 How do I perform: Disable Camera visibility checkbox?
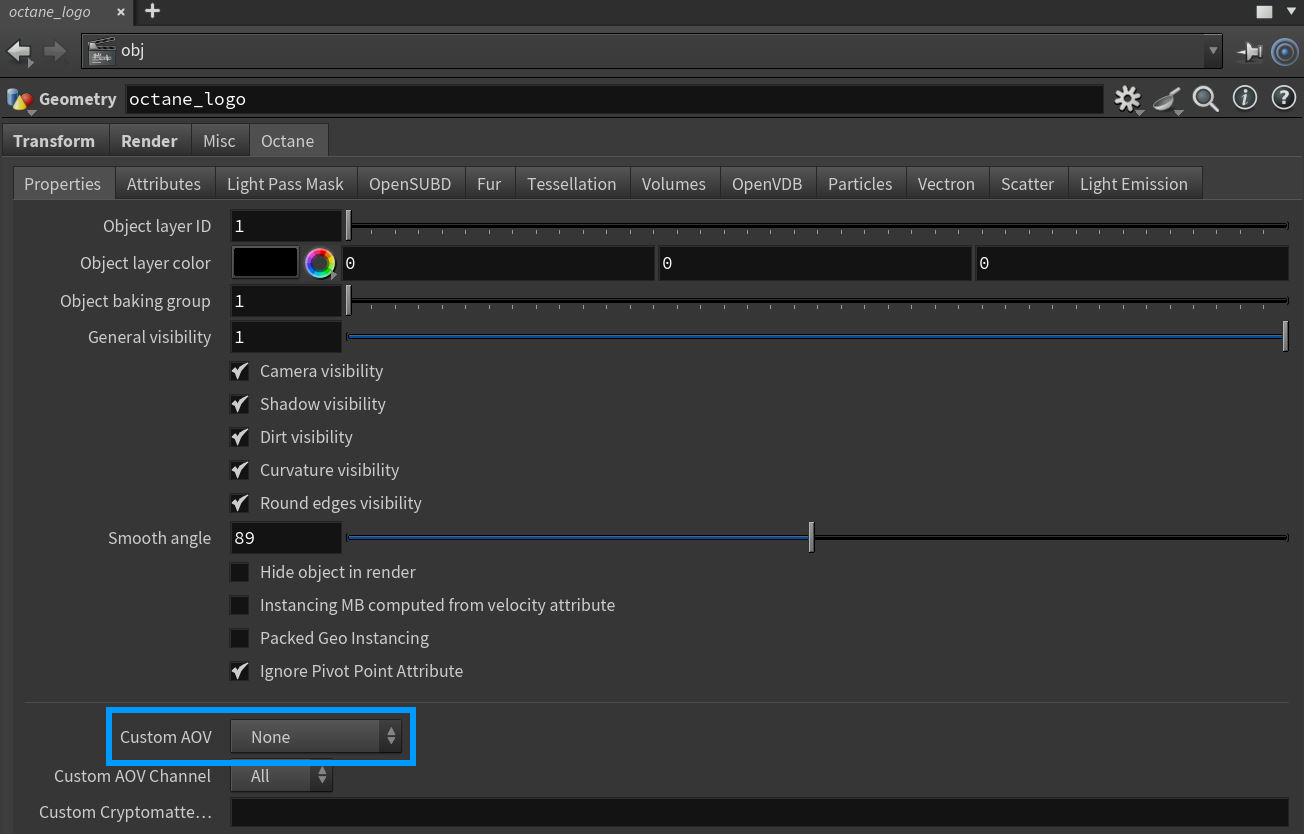point(240,371)
